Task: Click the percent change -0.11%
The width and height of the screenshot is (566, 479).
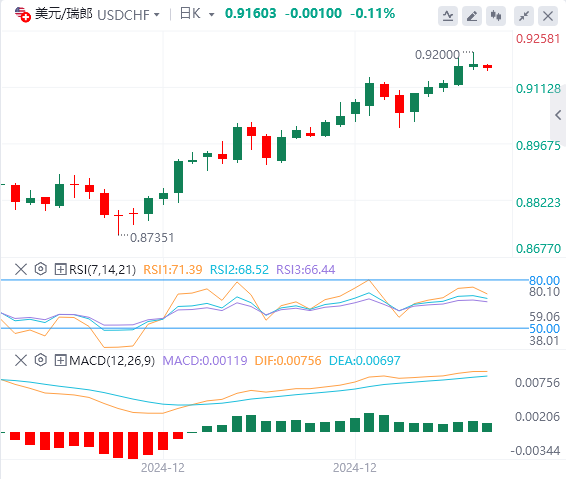Action: tap(373, 14)
